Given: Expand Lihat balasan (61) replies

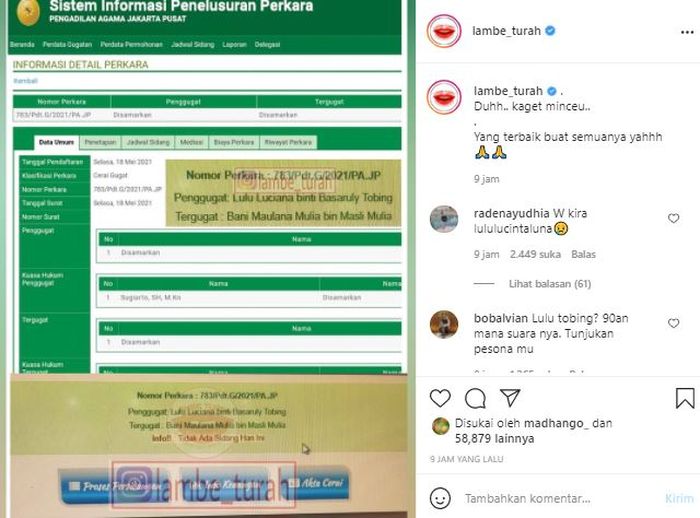Looking at the screenshot, I should (x=550, y=284).
